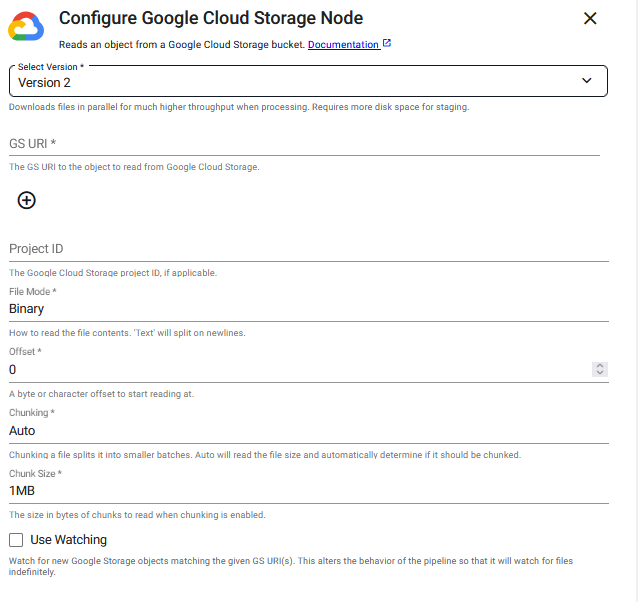The image size is (638, 602).
Task: Focus the GS URI input field
Action: coord(304,143)
